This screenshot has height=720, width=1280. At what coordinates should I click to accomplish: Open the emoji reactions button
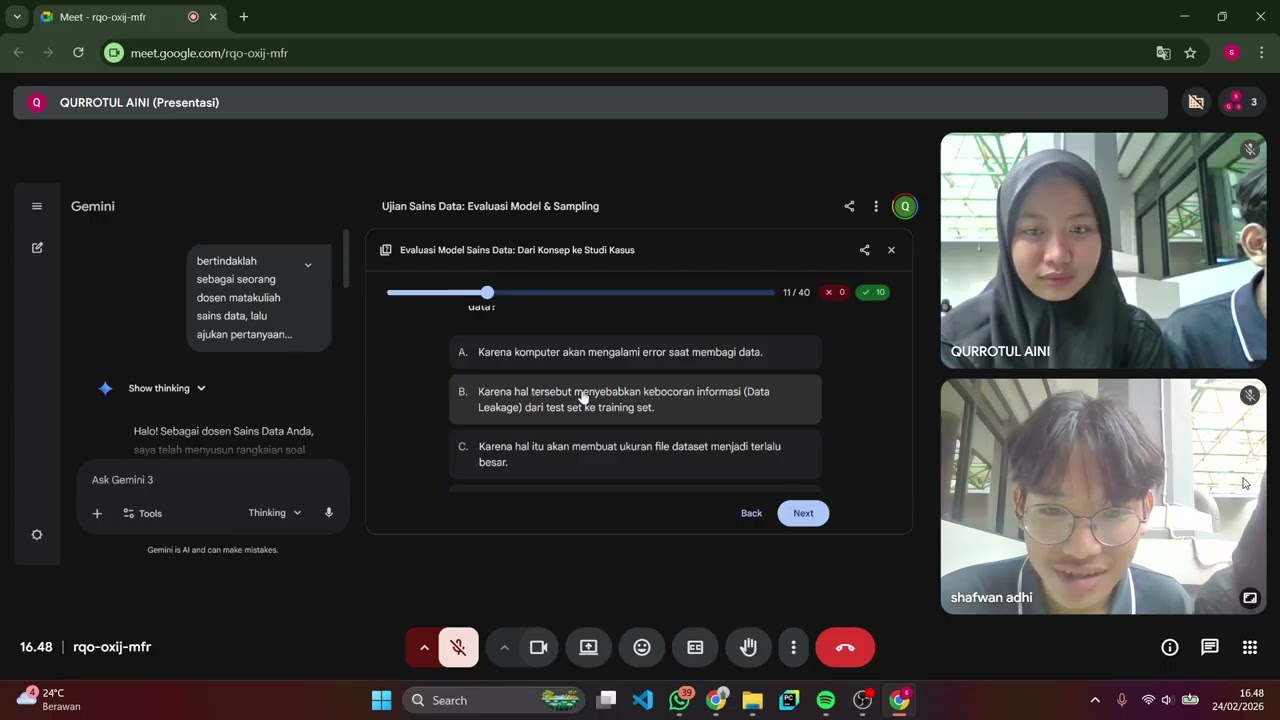[x=642, y=647]
